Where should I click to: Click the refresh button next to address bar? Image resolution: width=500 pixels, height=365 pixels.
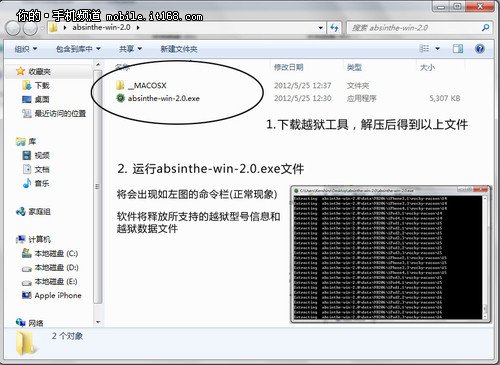334,28
